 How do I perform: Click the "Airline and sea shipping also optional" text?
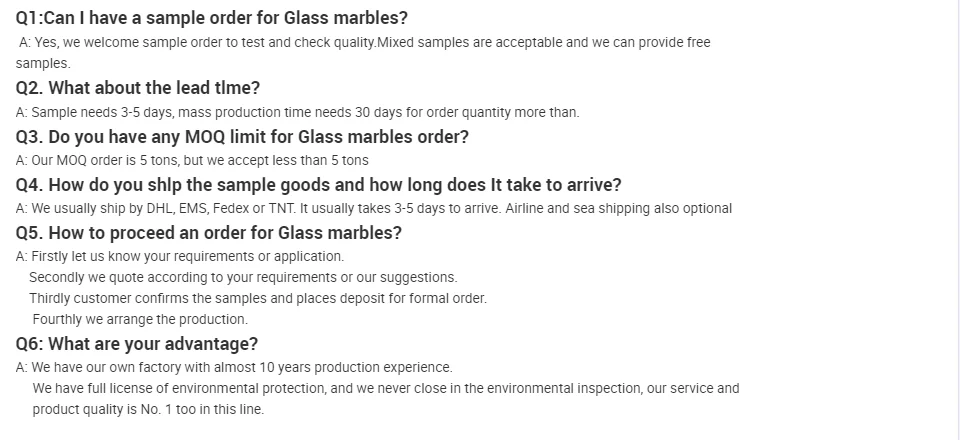pos(618,208)
